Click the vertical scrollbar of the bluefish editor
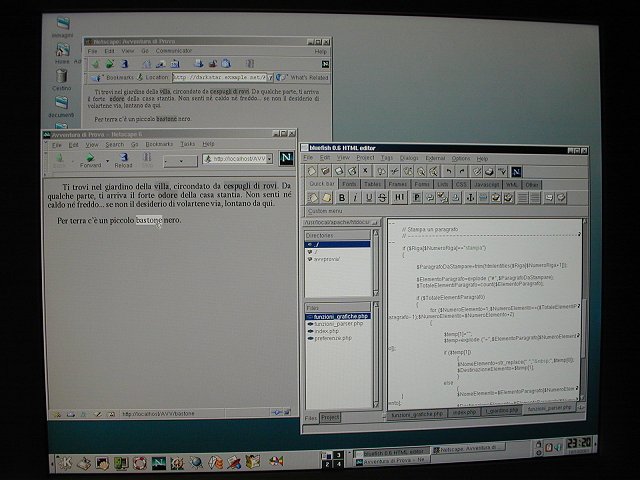Image resolution: width=640 pixels, height=480 pixels. (x=584, y=309)
